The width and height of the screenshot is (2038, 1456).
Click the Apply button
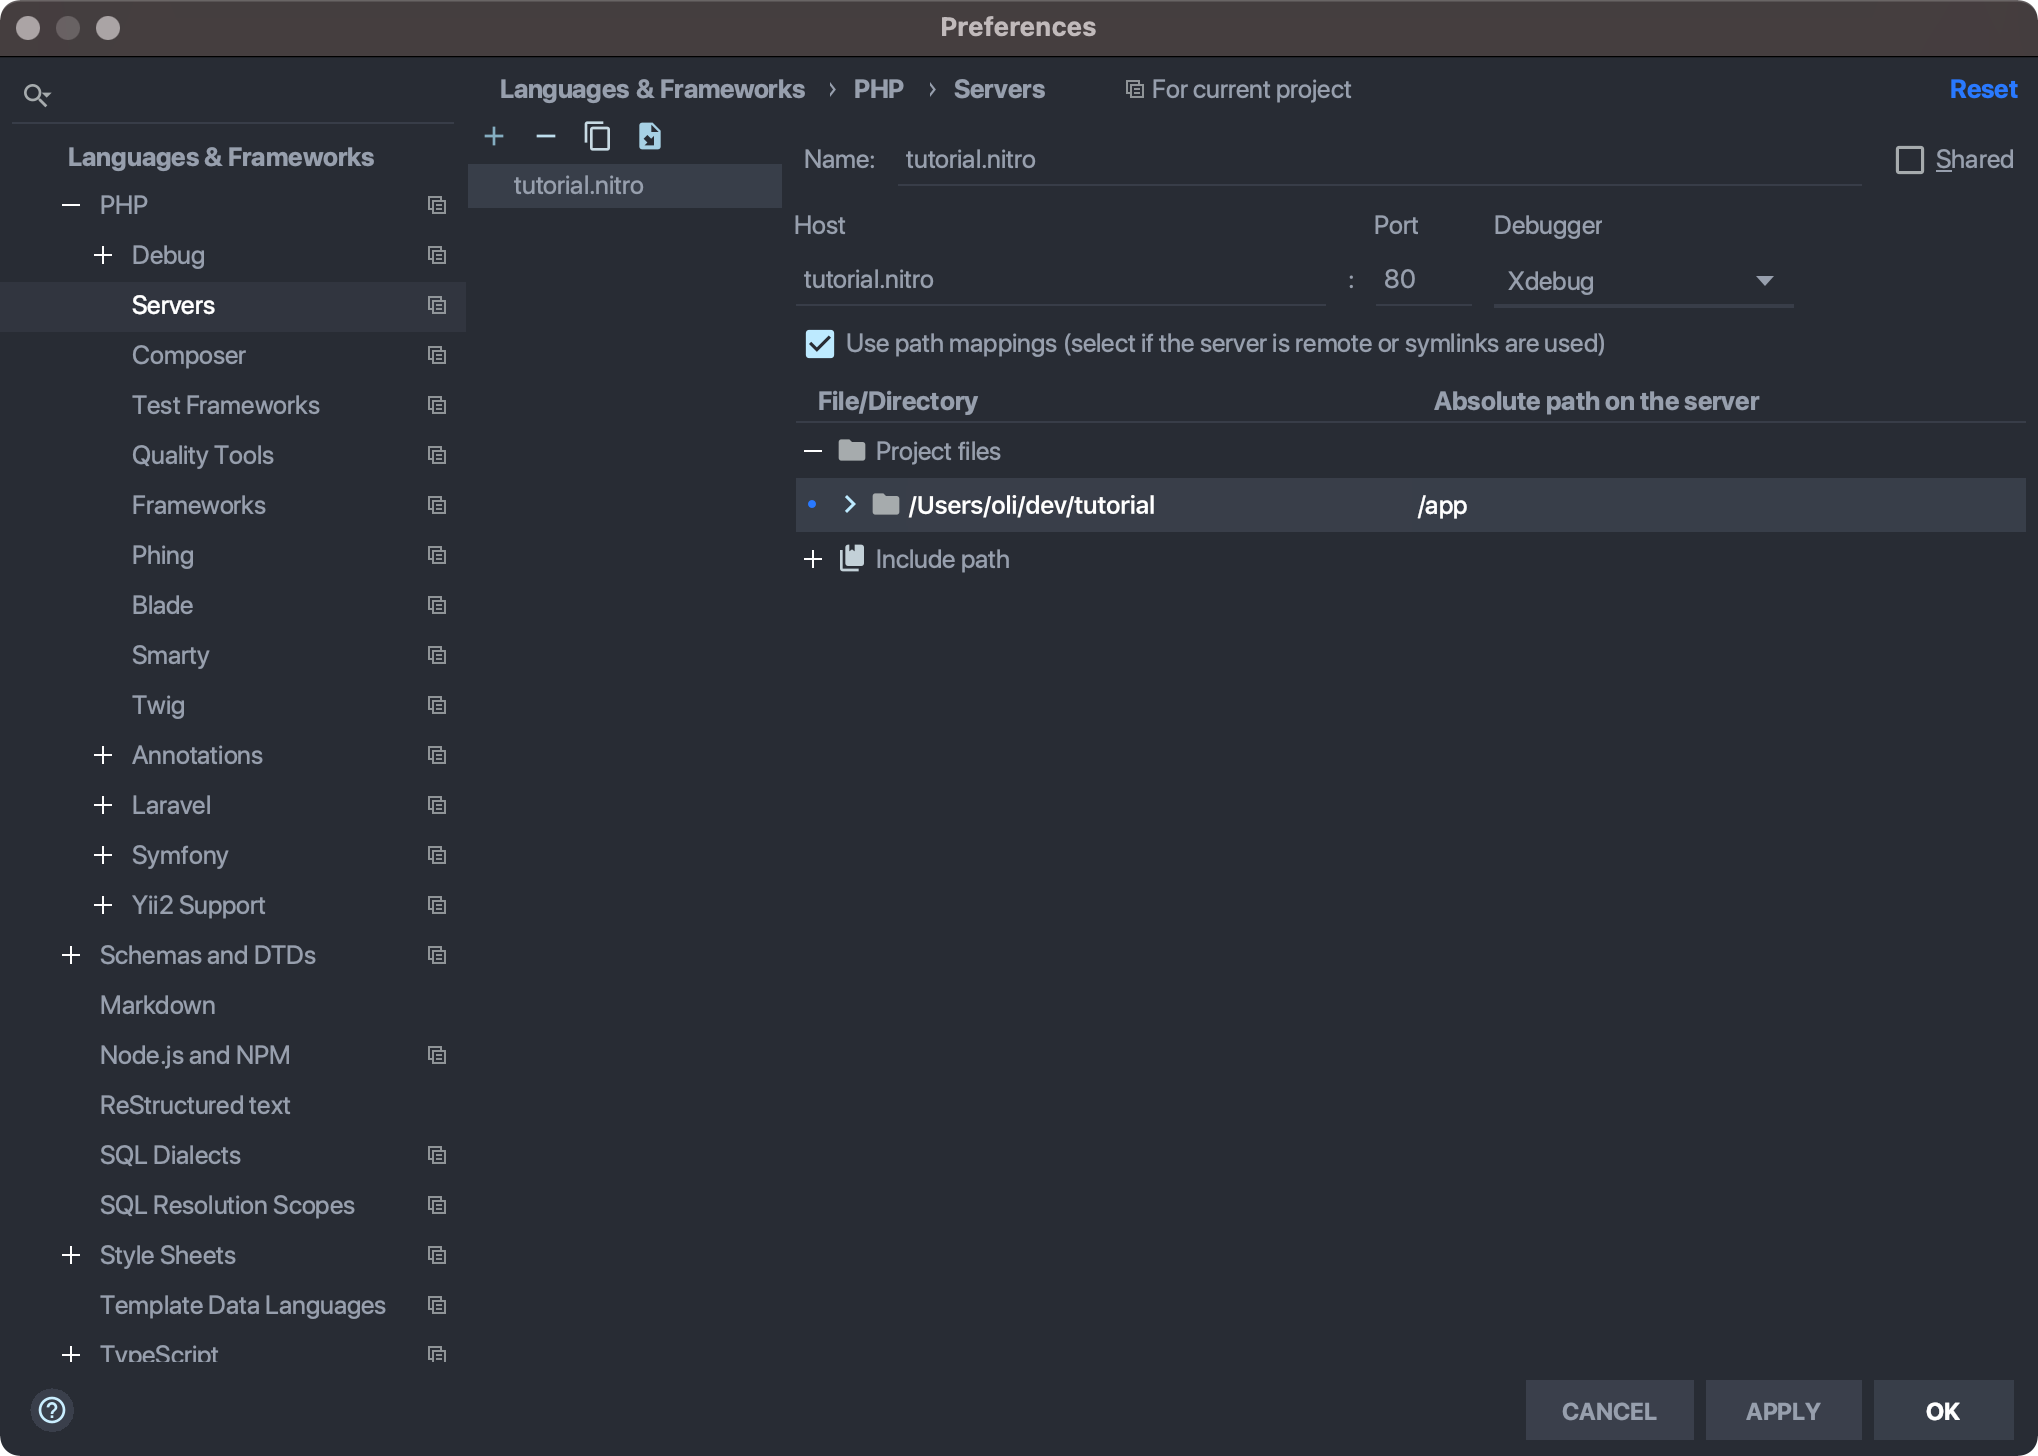(1781, 1410)
